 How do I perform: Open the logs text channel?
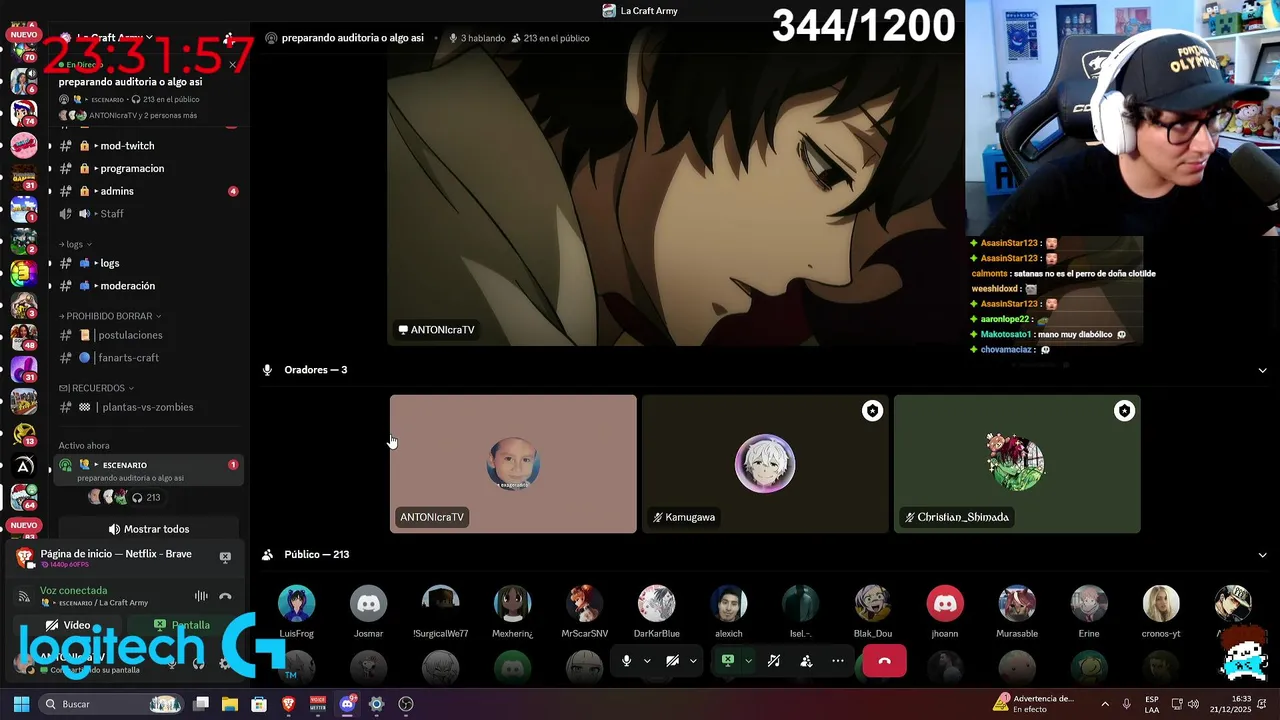pos(148,263)
